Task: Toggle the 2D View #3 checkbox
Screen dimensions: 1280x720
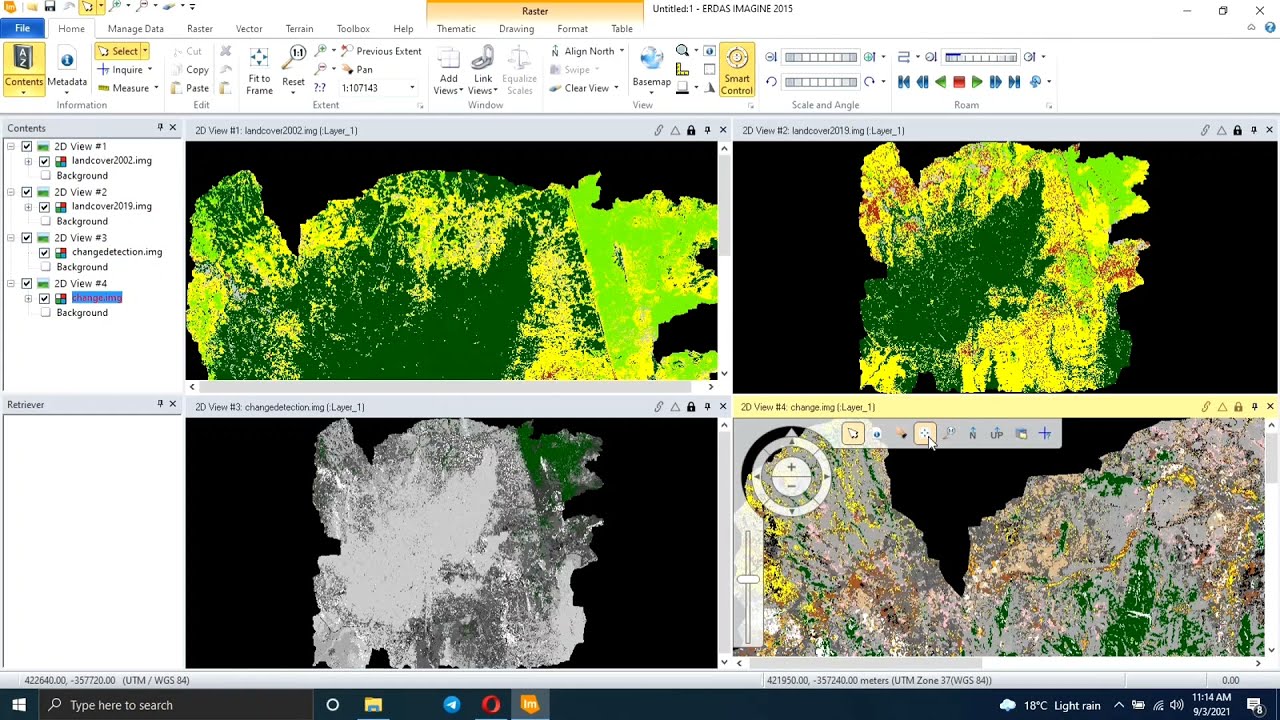Action: 27,238
